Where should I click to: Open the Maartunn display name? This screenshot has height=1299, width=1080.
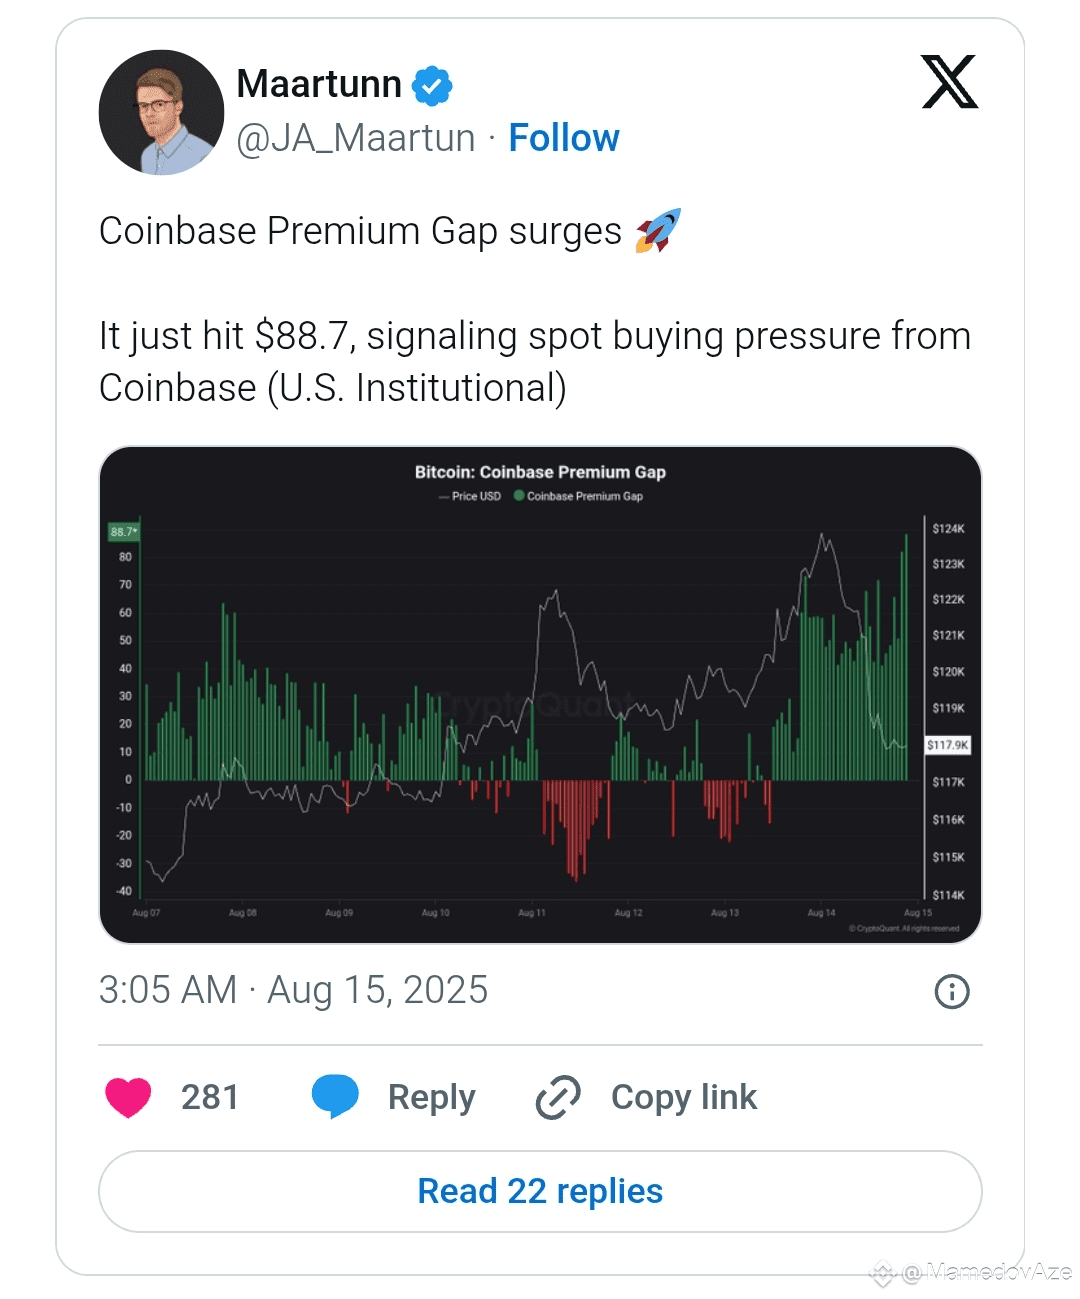click(x=319, y=84)
